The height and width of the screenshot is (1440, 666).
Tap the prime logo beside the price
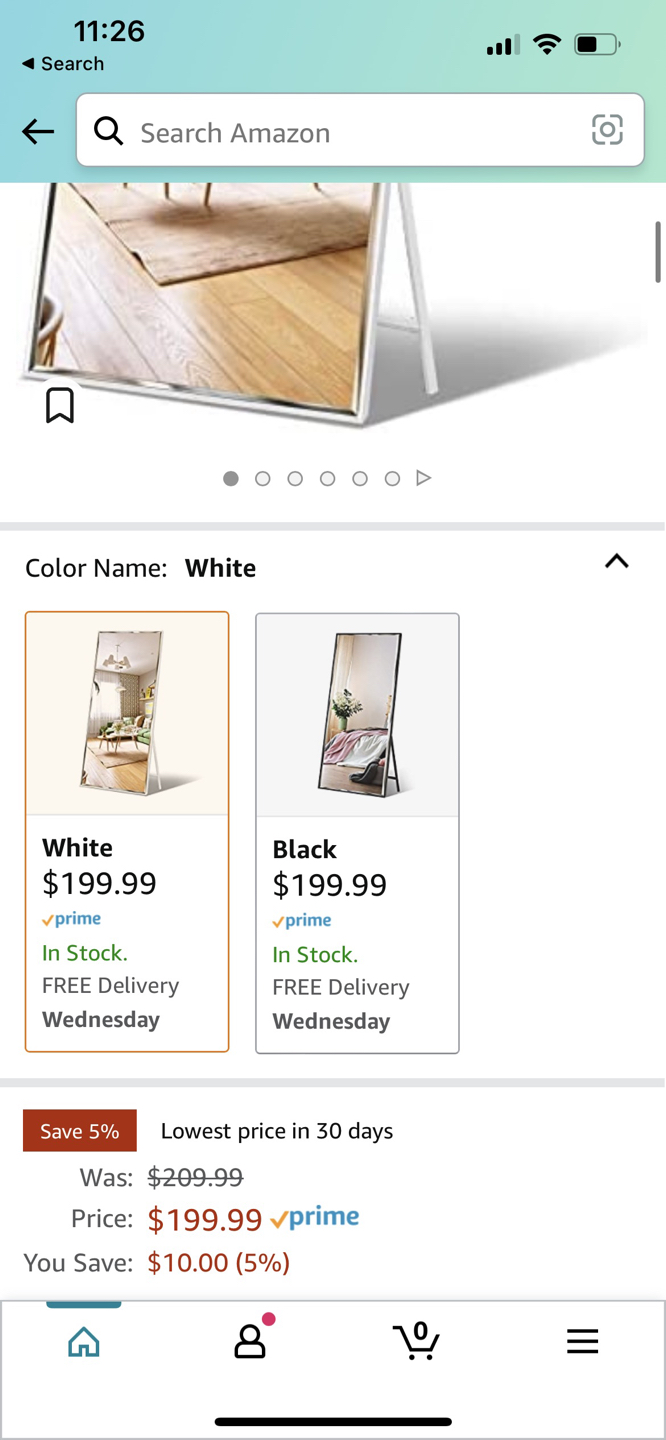point(315,1218)
